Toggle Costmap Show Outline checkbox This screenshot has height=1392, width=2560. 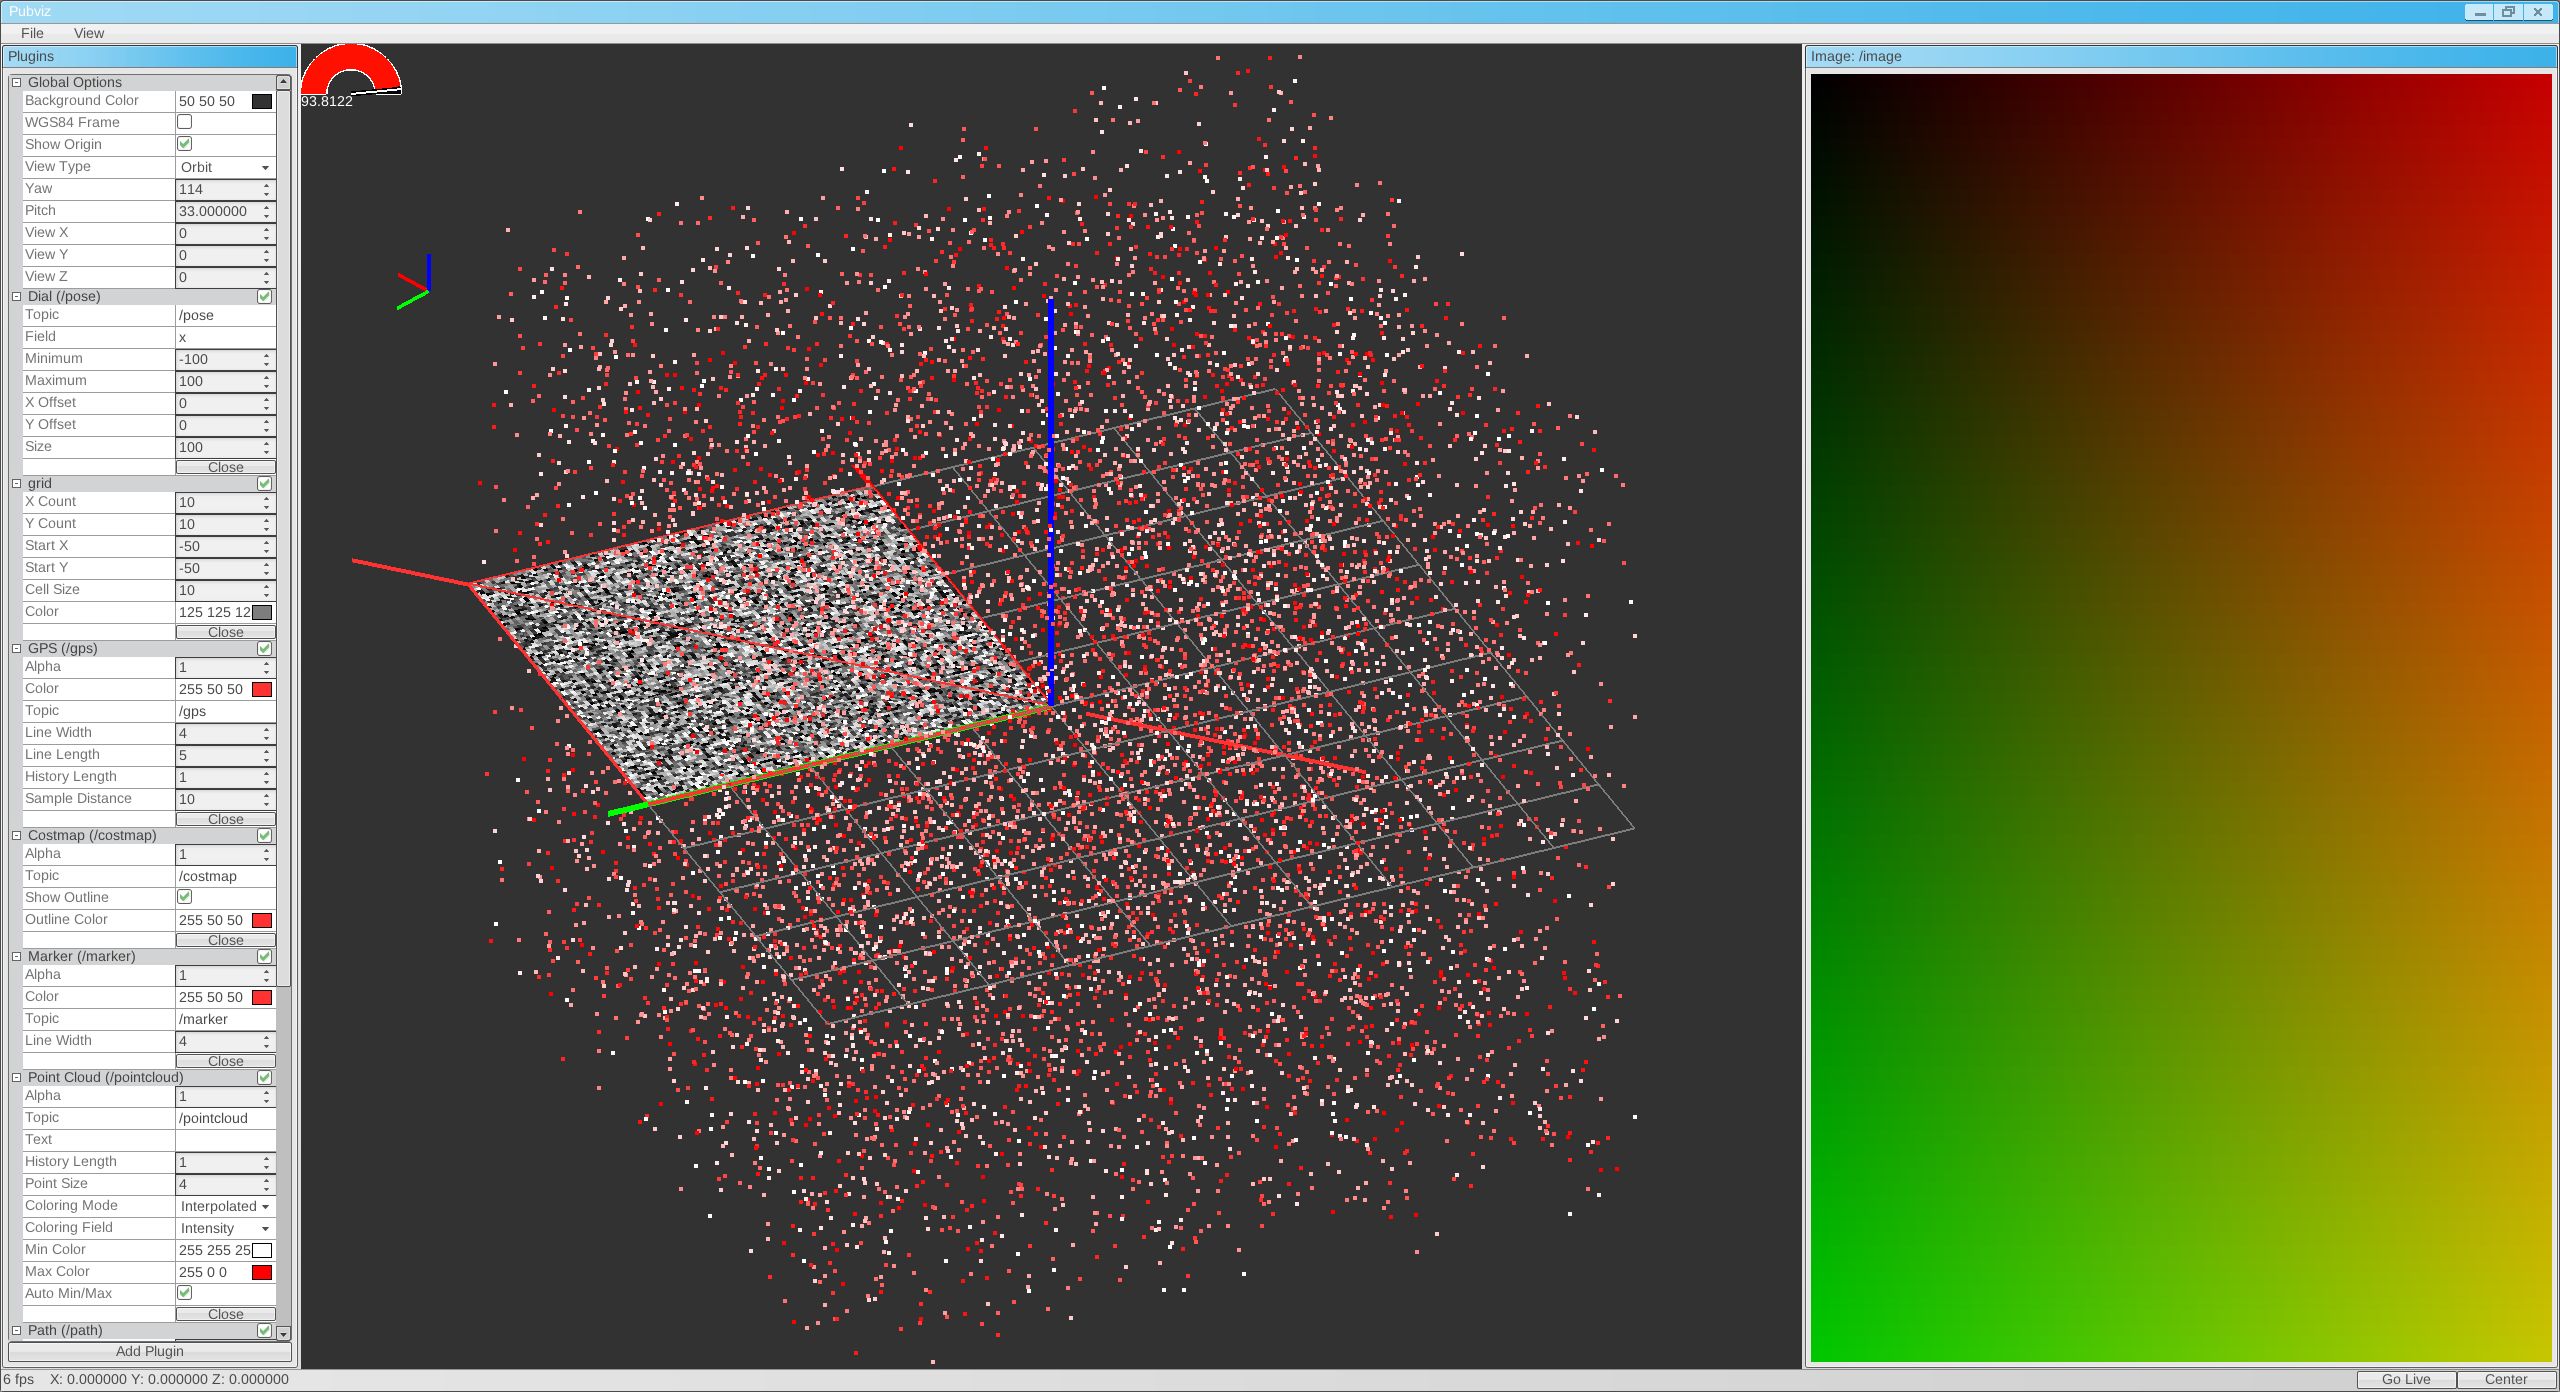185,897
